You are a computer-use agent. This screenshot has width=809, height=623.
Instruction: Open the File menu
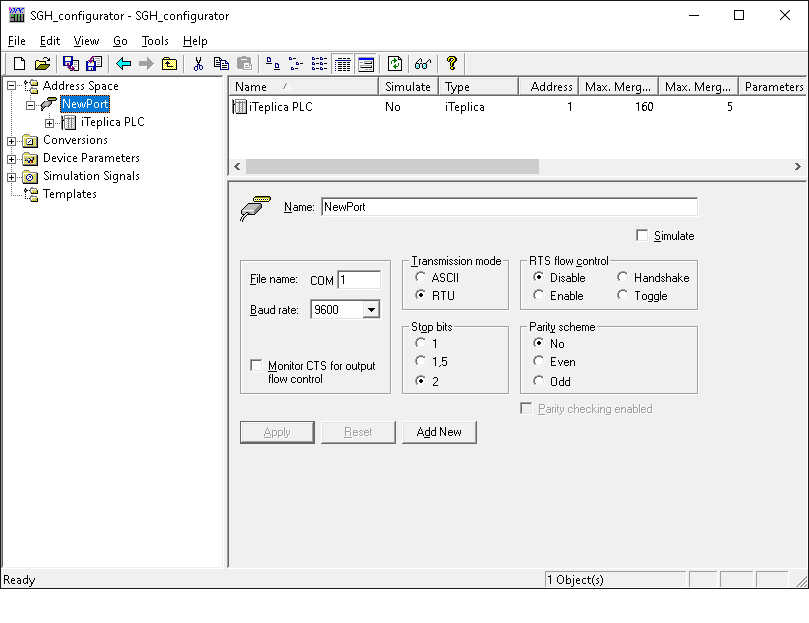17,41
